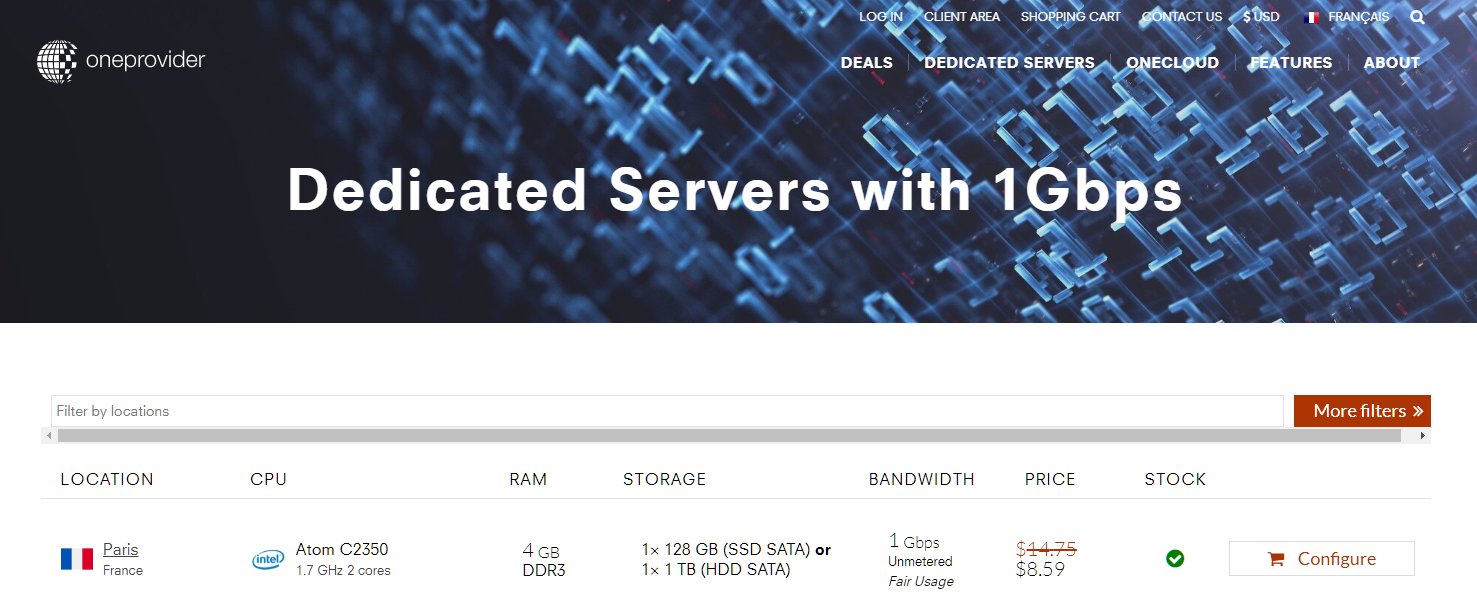
Task: Open the Paris location link
Action: (x=121, y=550)
